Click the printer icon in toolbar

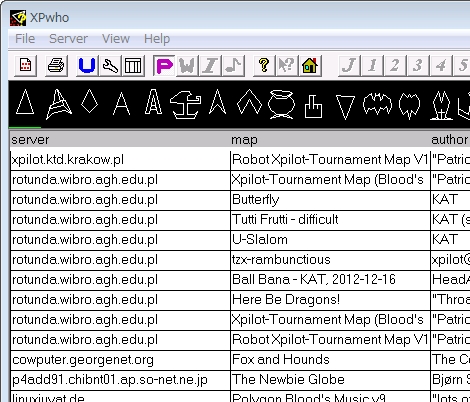click(x=56, y=65)
